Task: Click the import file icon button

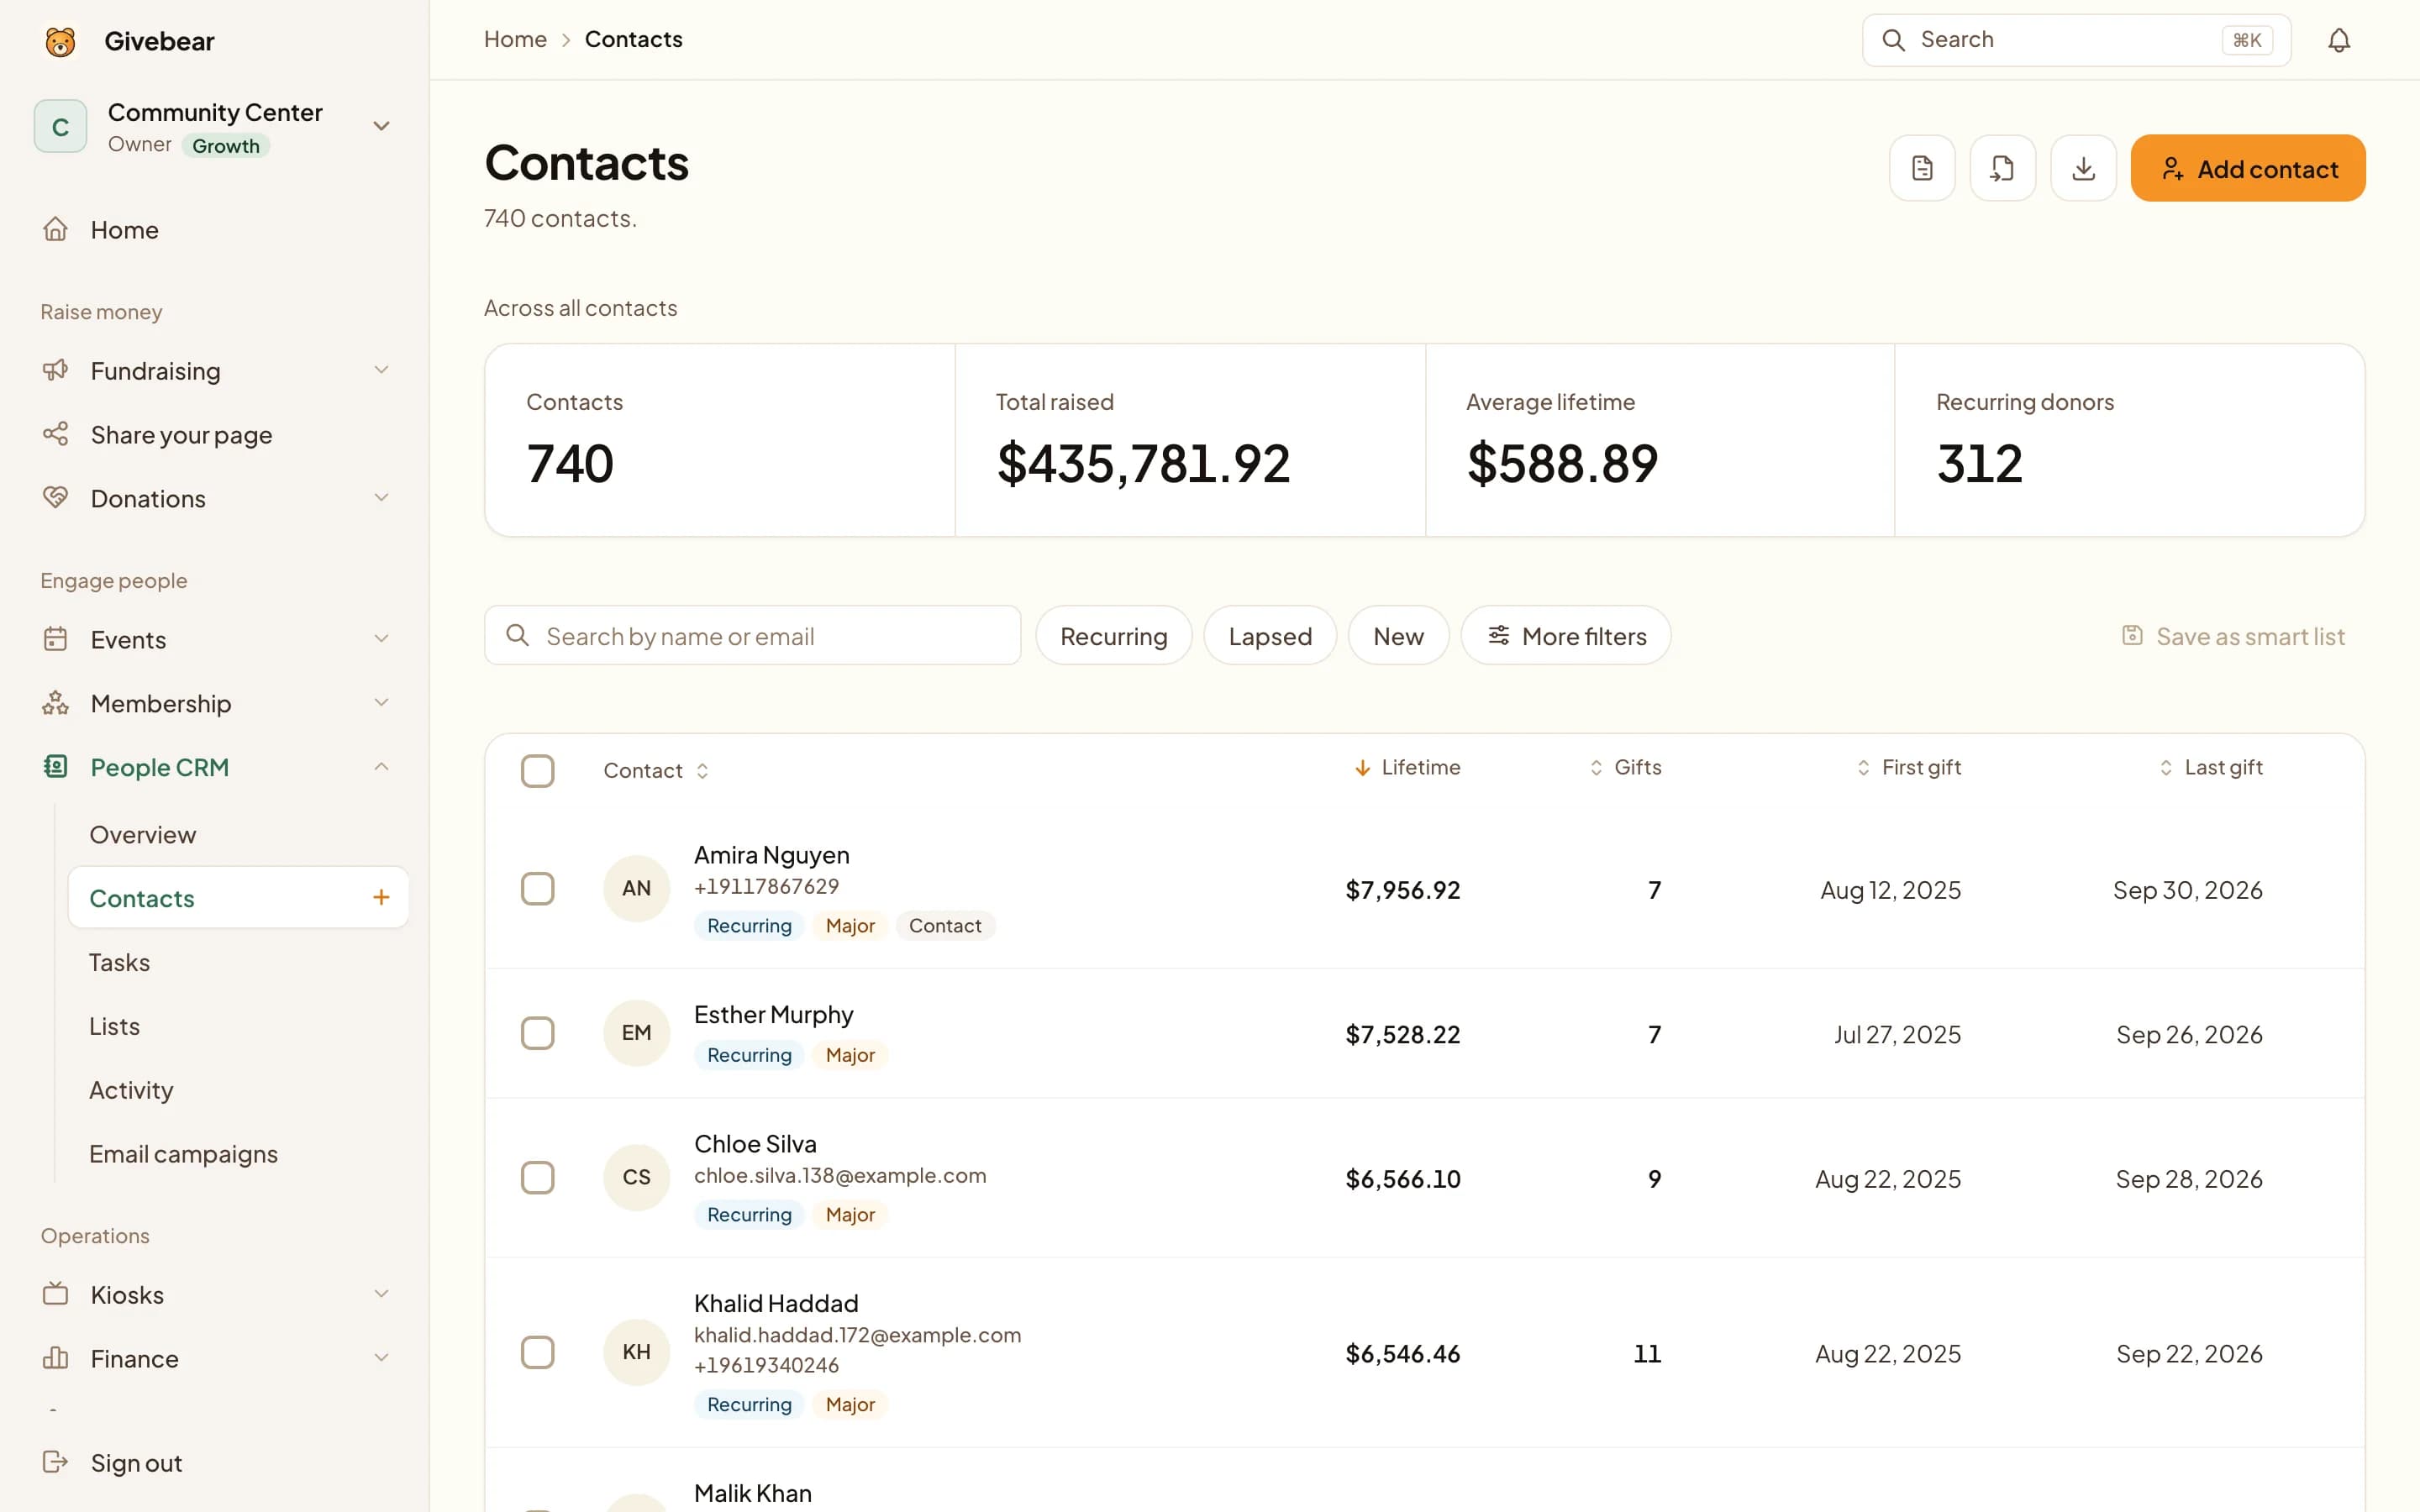Action: [2002, 168]
